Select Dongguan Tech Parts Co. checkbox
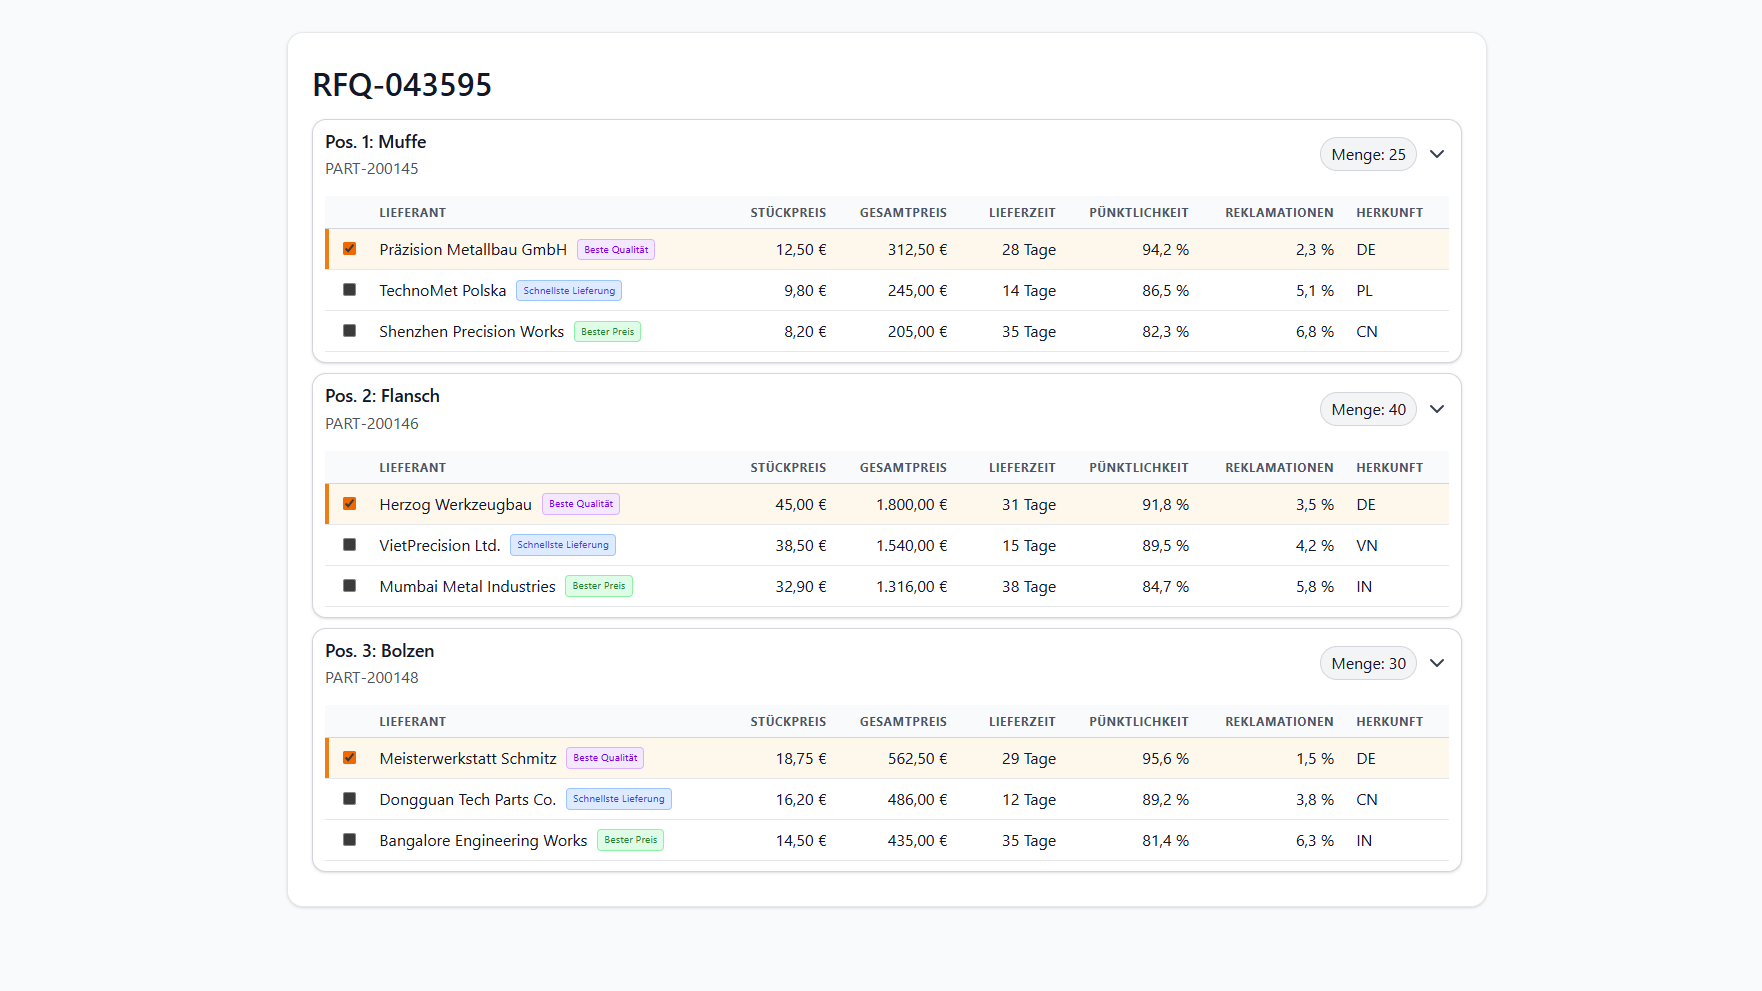The height and width of the screenshot is (991, 1762). [x=349, y=799]
